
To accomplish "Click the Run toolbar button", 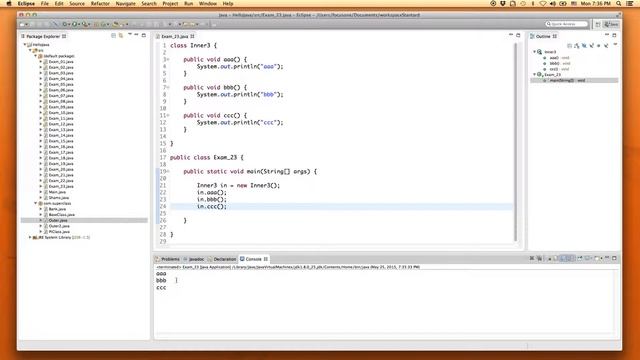I will [74, 24].
